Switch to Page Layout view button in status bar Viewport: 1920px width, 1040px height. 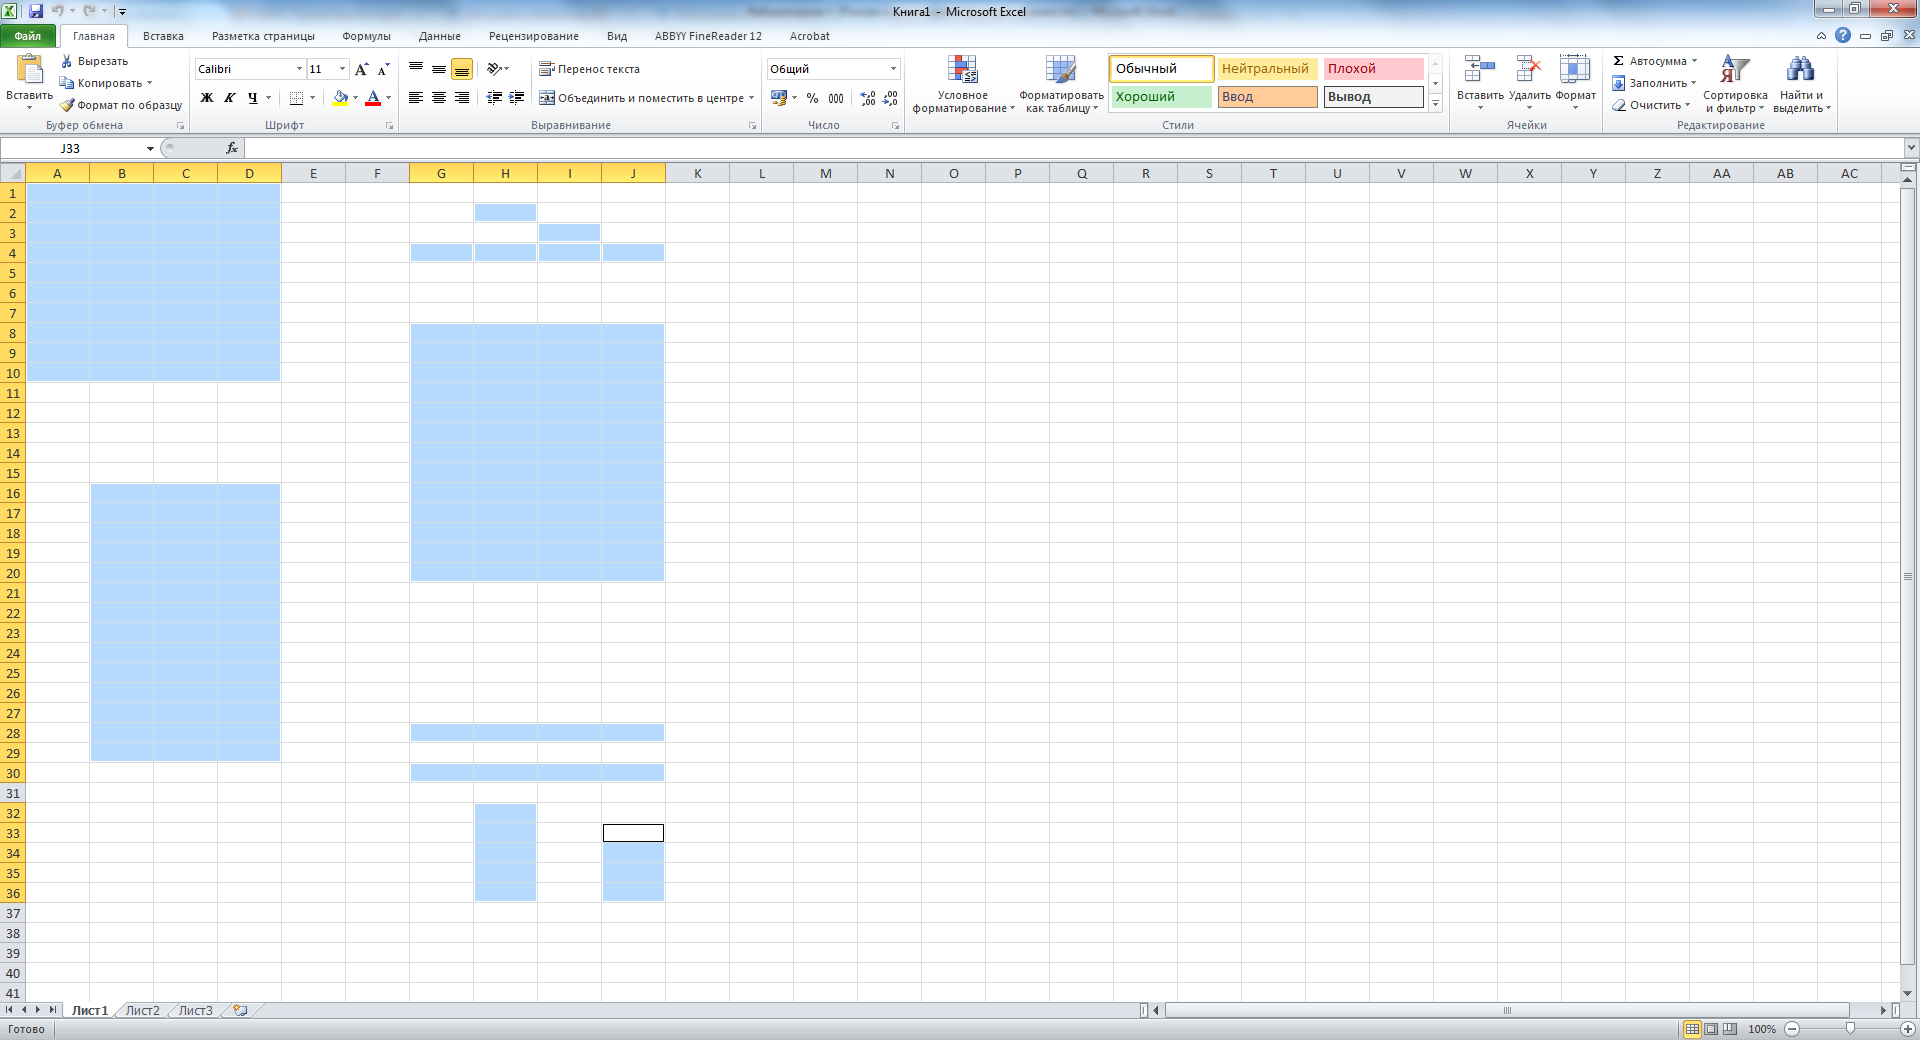point(1711,1029)
